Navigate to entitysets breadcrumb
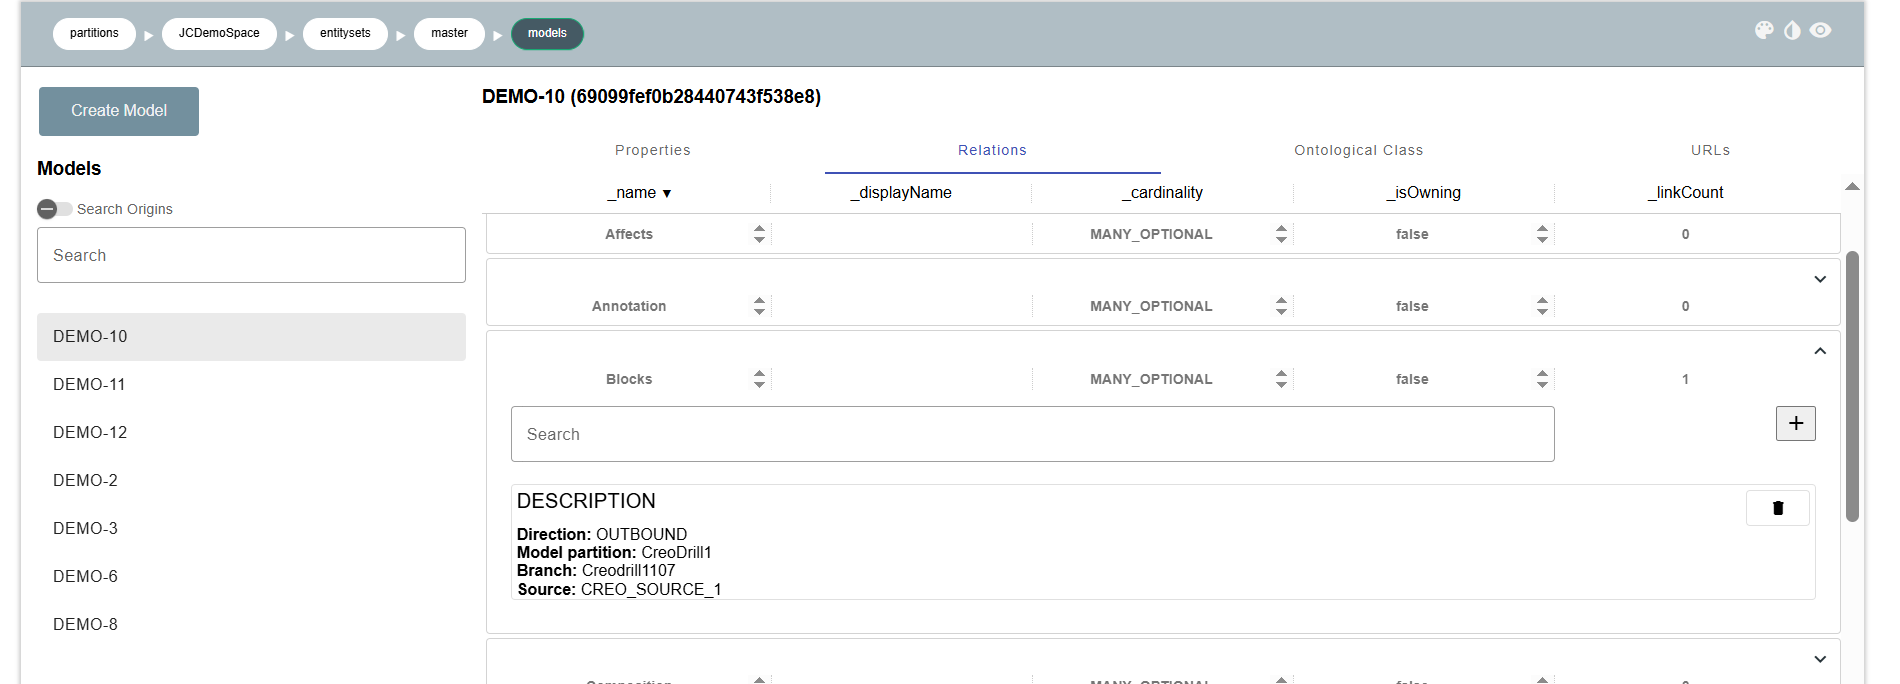 345,33
